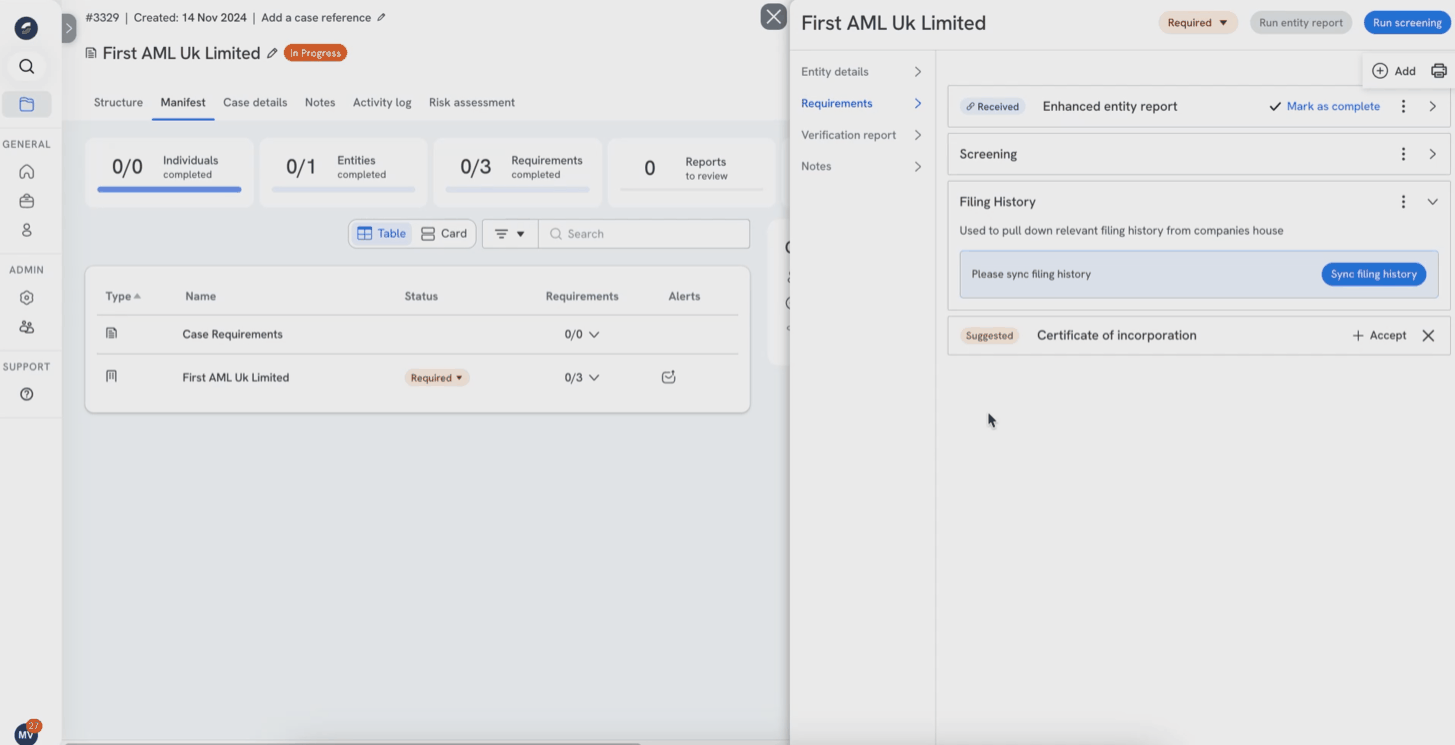Open the search icon in left sidebar
This screenshot has width=1455, height=745.
tap(27, 67)
